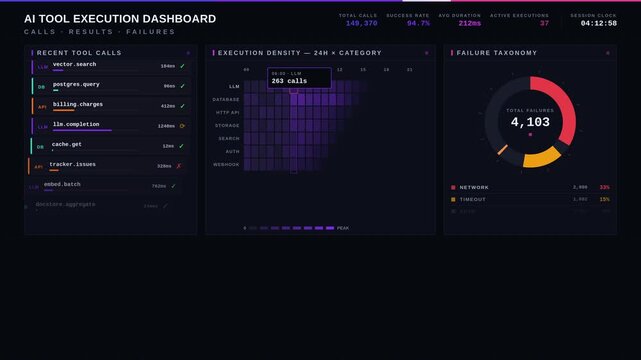This screenshot has width=641, height=360.
Task: Click the 412ms duration on billing.charges
Action: click(168, 106)
